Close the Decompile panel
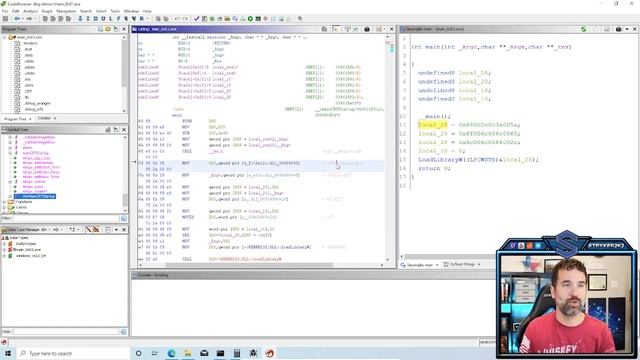This screenshot has height=360, width=640. pyautogui.click(x=634, y=29)
